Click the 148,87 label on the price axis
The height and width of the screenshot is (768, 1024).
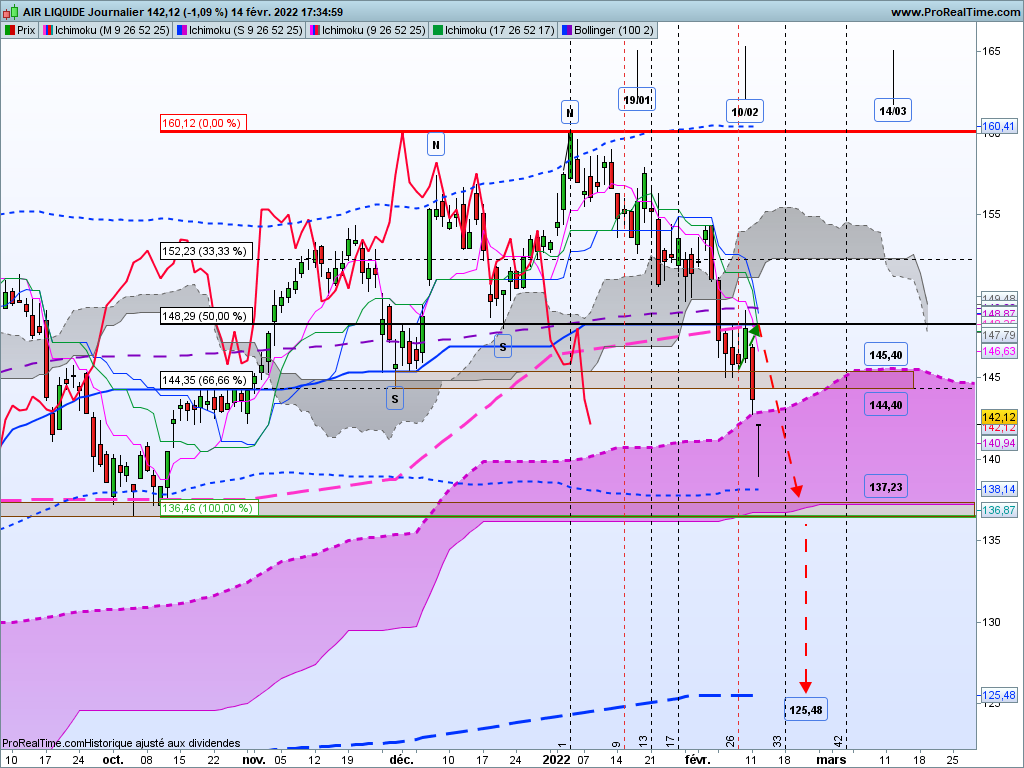[999, 314]
